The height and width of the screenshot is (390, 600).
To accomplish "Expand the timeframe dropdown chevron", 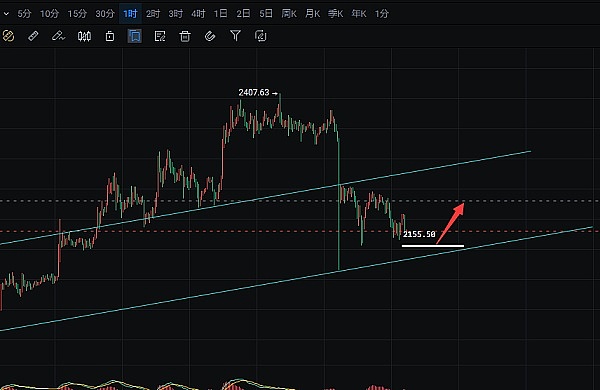I will pos(6,14).
